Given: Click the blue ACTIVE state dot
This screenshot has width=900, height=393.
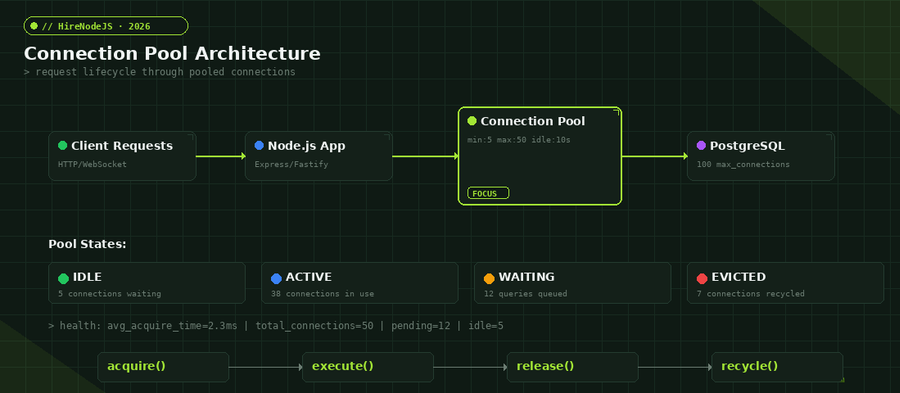Looking at the screenshot, I should point(276,279).
